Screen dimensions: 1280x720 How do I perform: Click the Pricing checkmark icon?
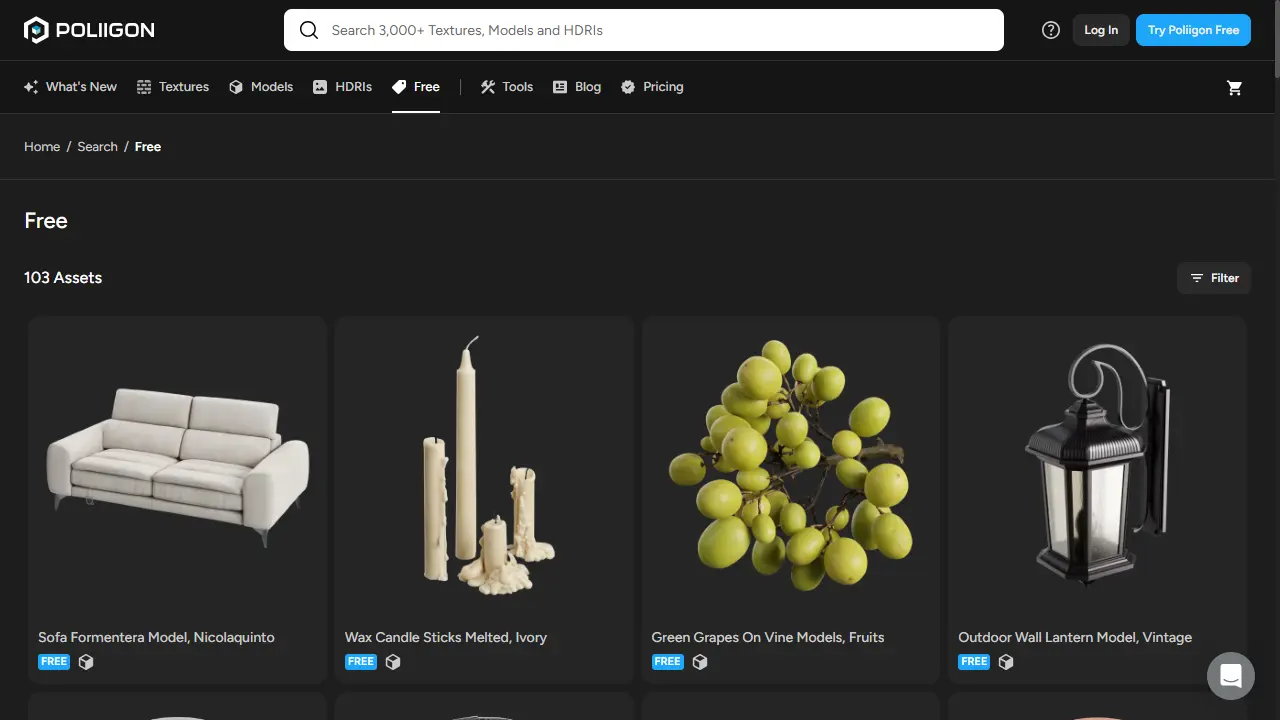click(x=628, y=87)
